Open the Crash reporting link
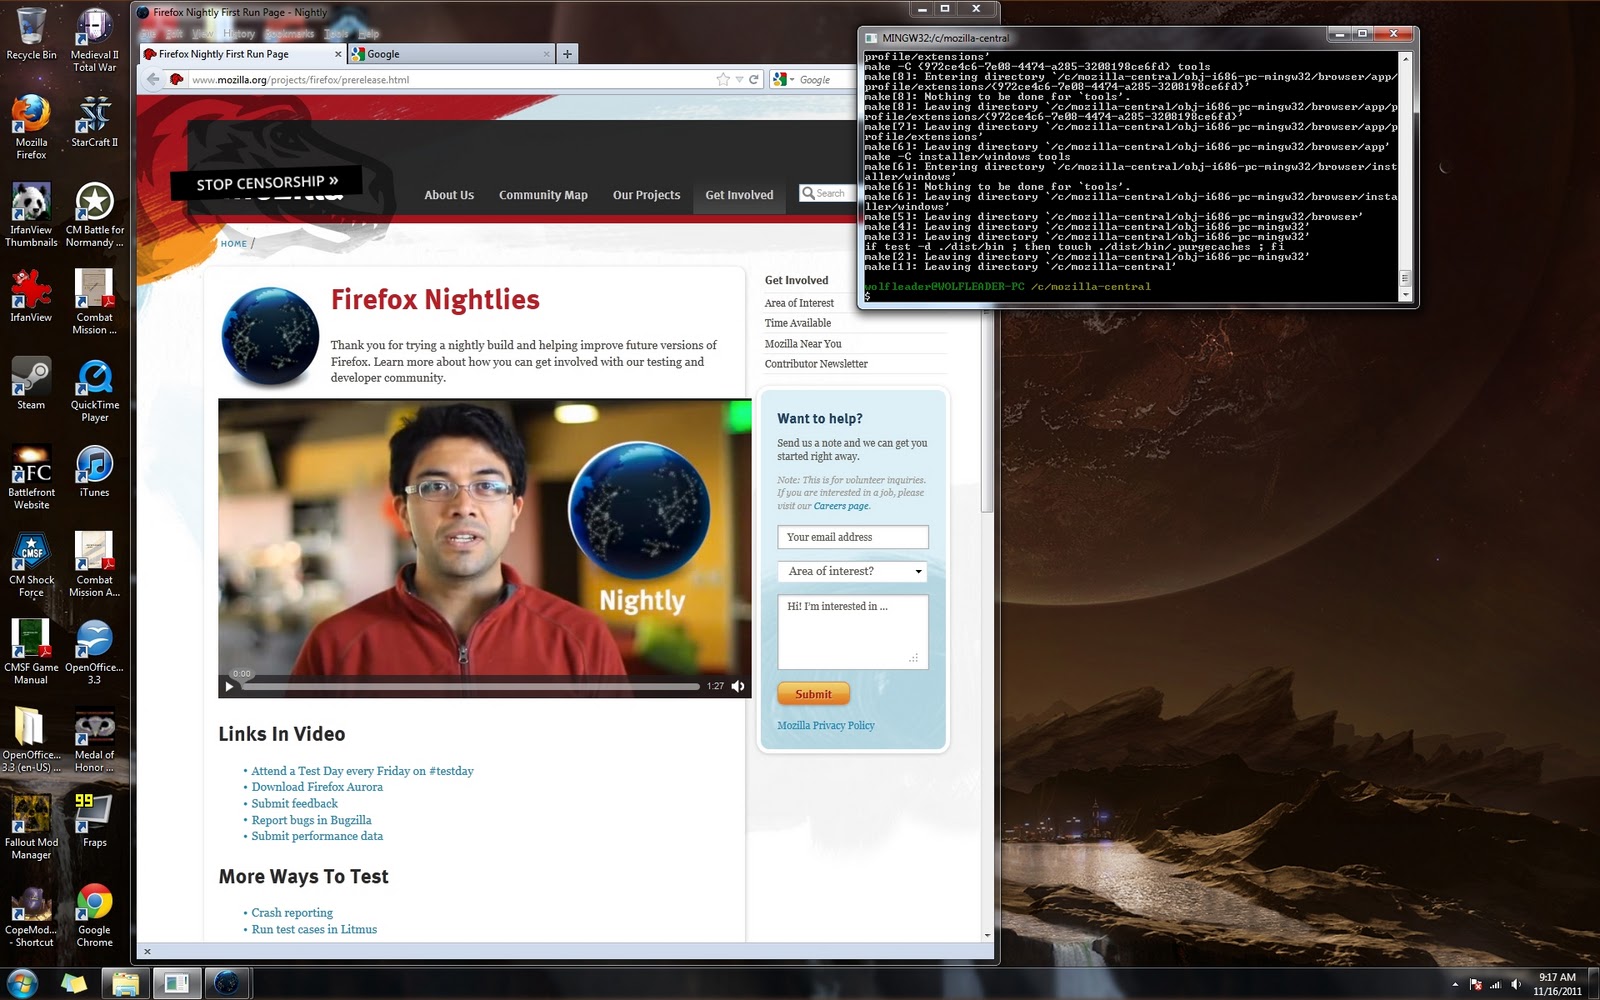The width and height of the screenshot is (1600, 1000). point(292,913)
